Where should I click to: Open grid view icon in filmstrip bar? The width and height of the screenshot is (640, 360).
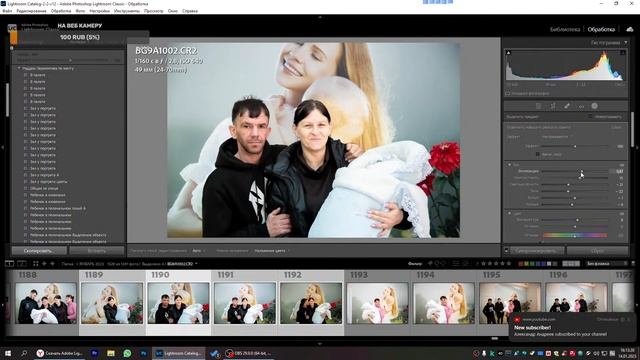pos(36,264)
